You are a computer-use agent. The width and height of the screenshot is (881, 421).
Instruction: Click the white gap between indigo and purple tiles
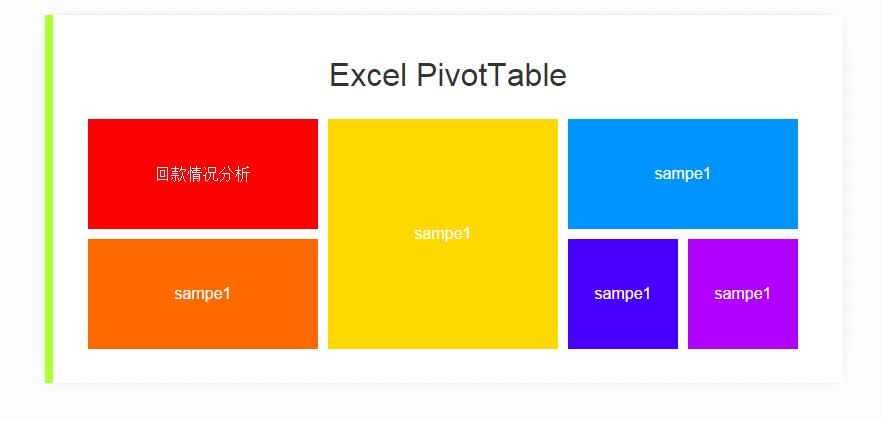(683, 293)
